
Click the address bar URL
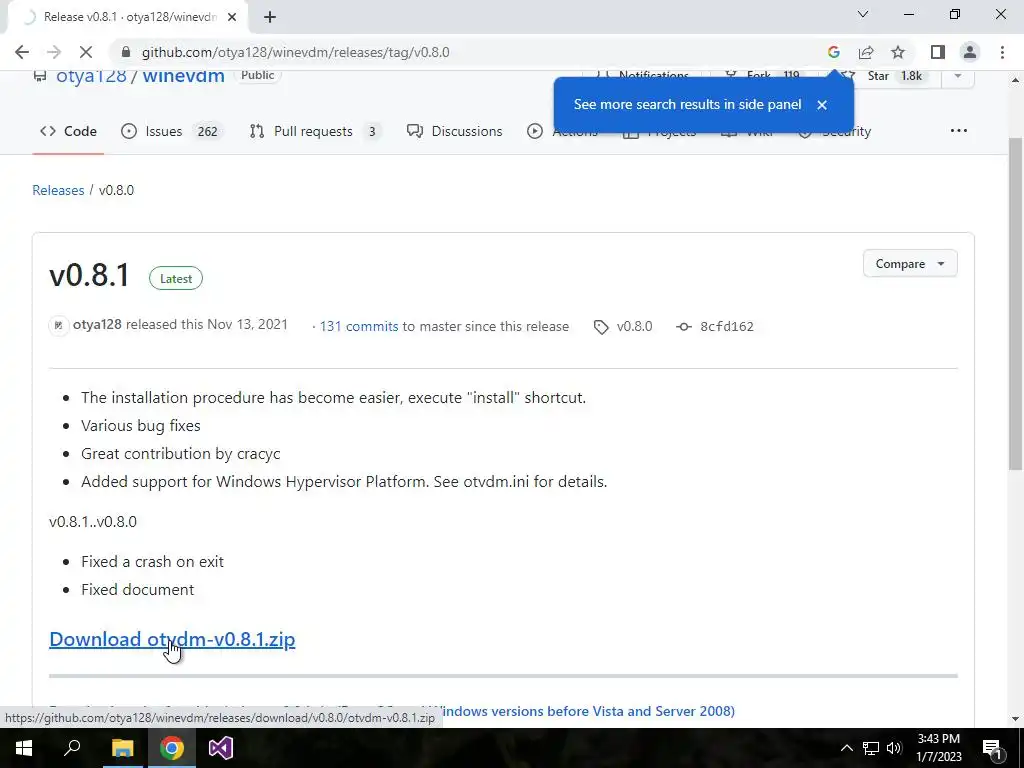[x=295, y=52]
